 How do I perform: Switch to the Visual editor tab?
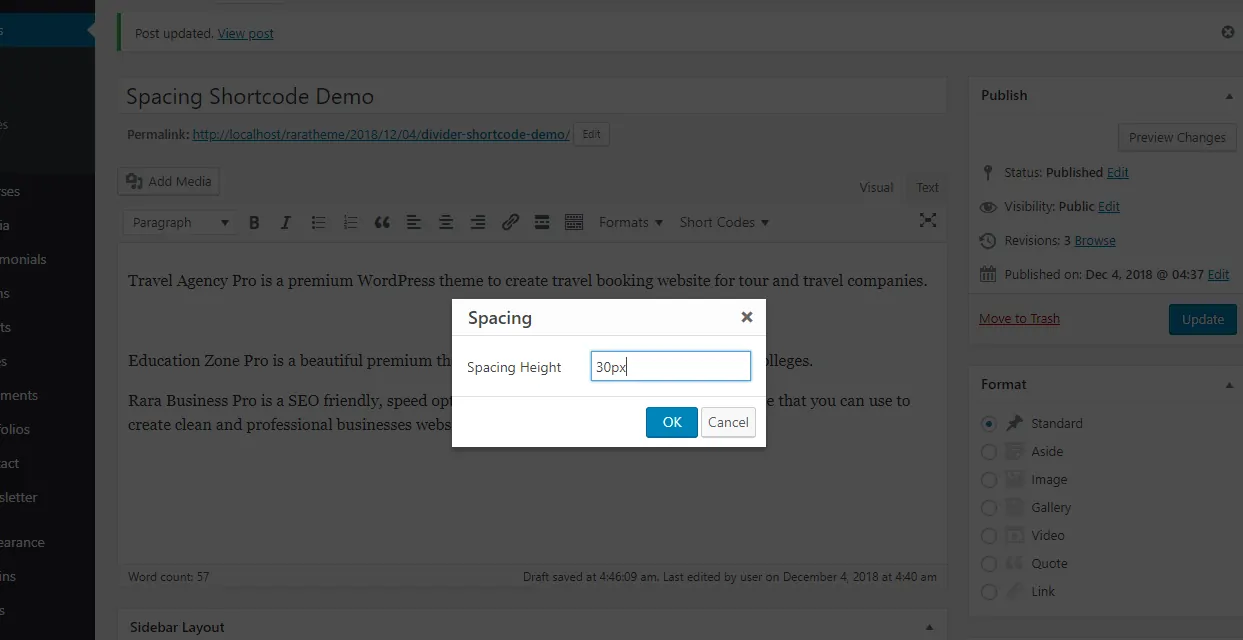pos(876,187)
